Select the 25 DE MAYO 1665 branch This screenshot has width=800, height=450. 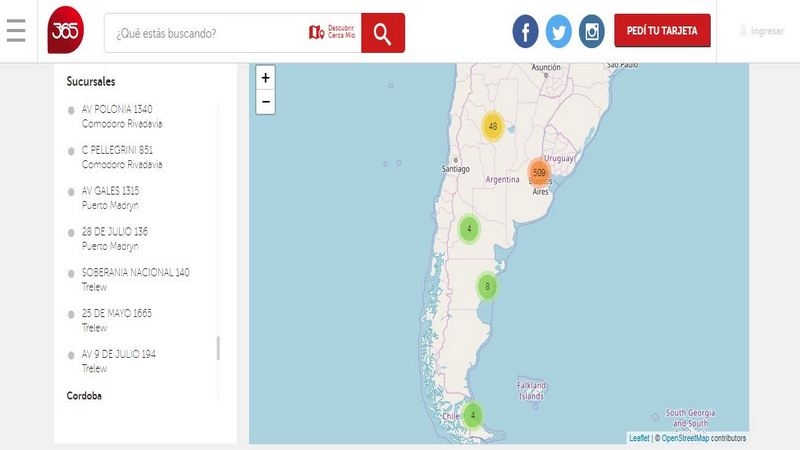click(x=117, y=313)
